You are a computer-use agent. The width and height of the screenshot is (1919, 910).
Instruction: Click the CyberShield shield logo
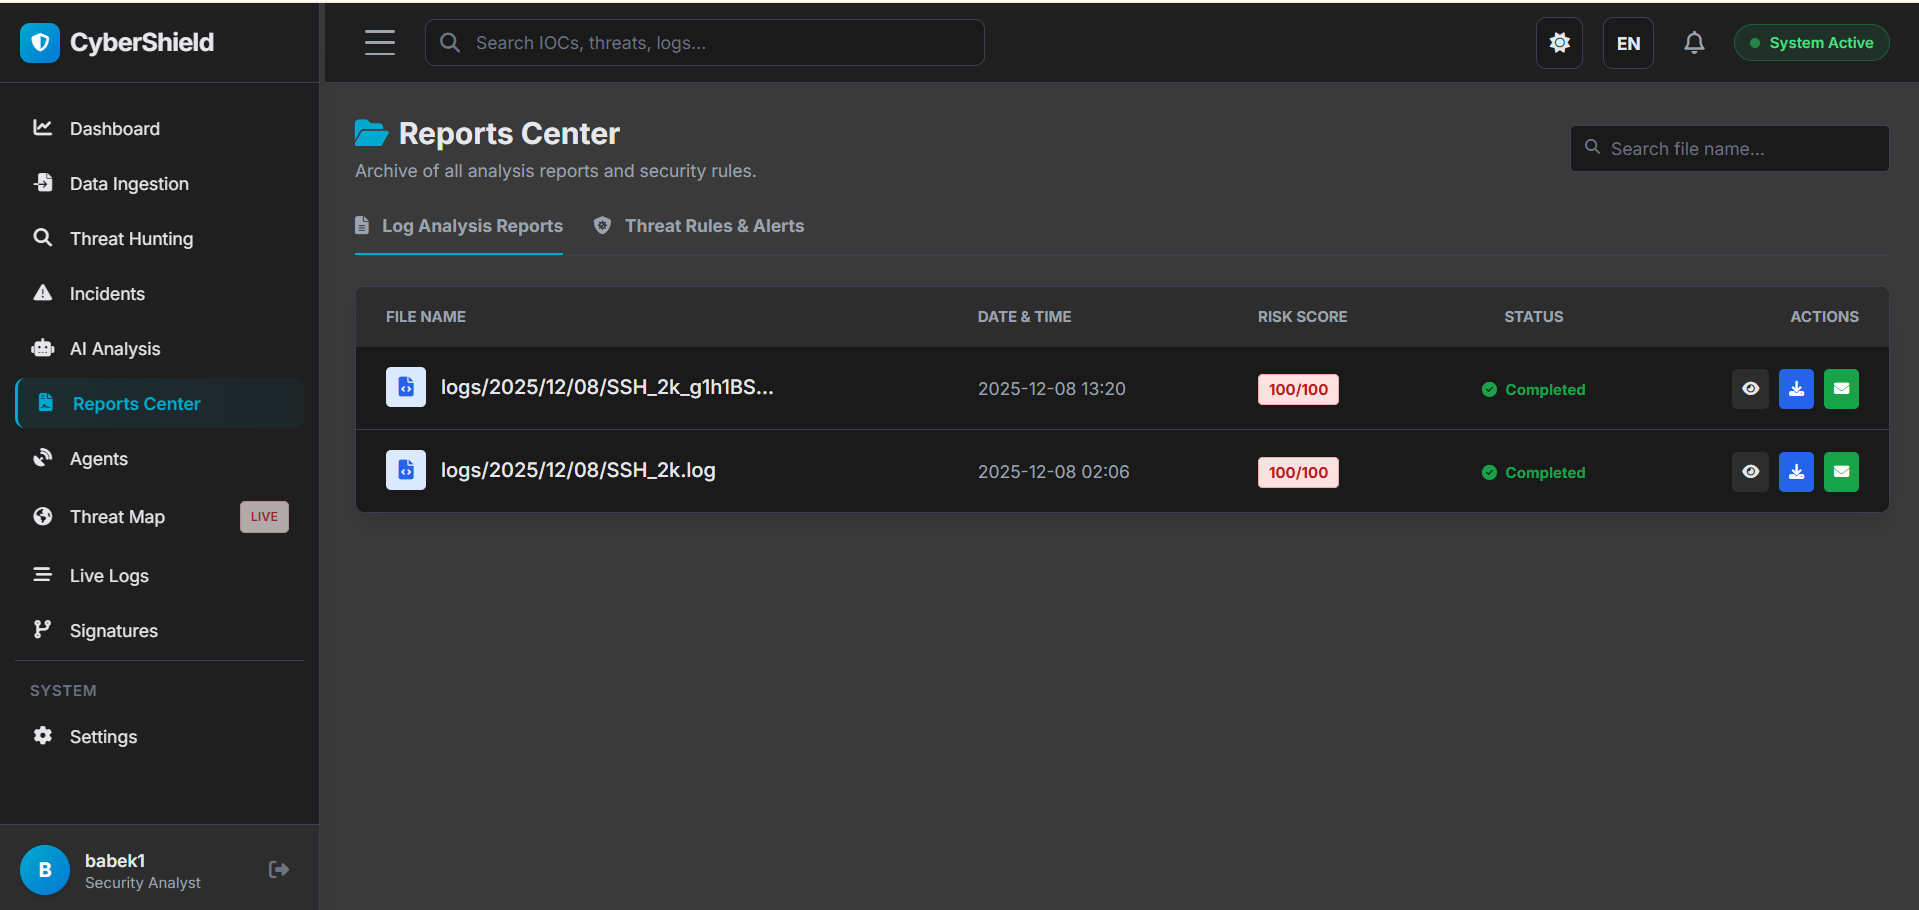[x=40, y=43]
